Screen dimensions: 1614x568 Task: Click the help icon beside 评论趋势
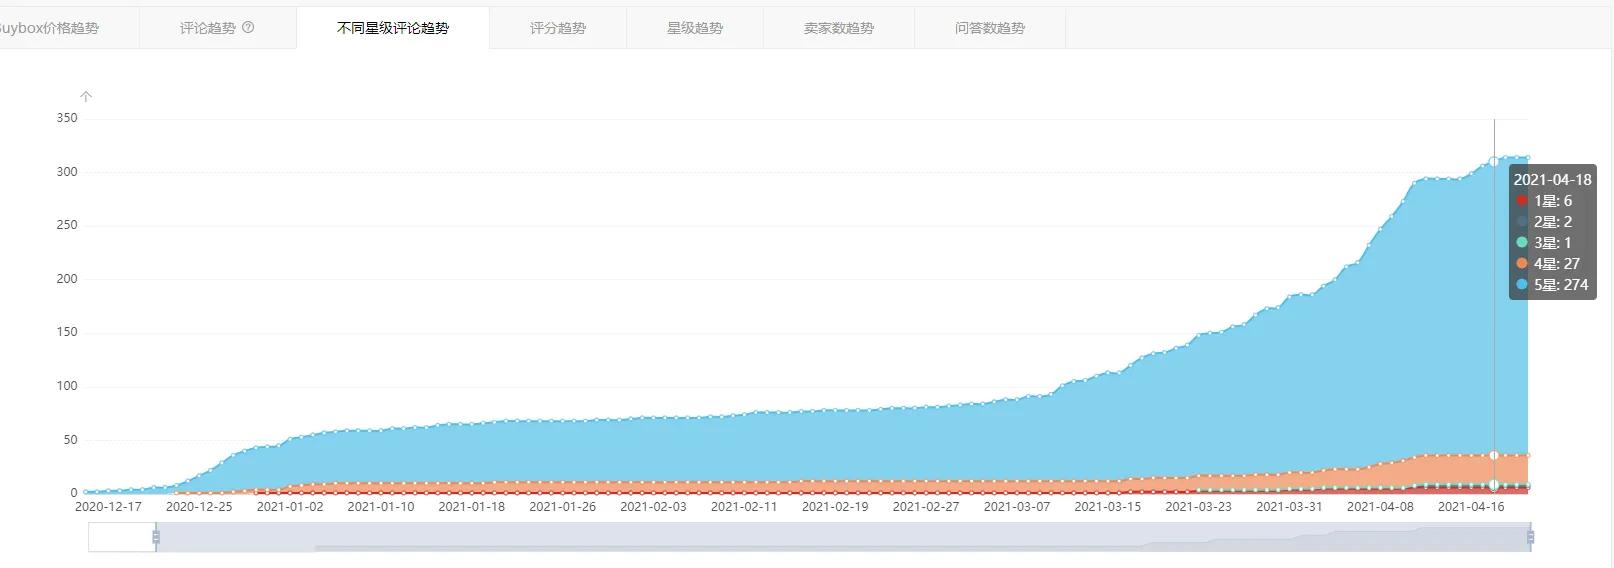(248, 27)
